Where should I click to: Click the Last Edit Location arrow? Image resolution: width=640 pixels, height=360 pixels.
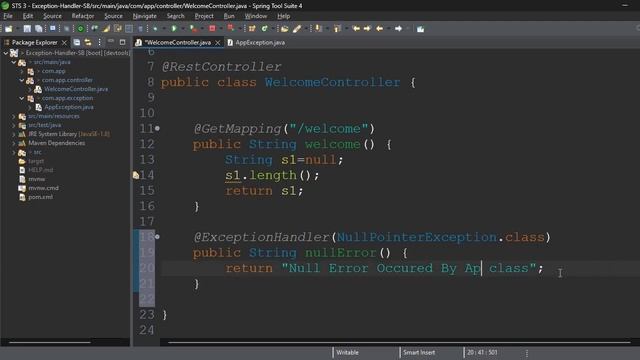tap(356, 29)
